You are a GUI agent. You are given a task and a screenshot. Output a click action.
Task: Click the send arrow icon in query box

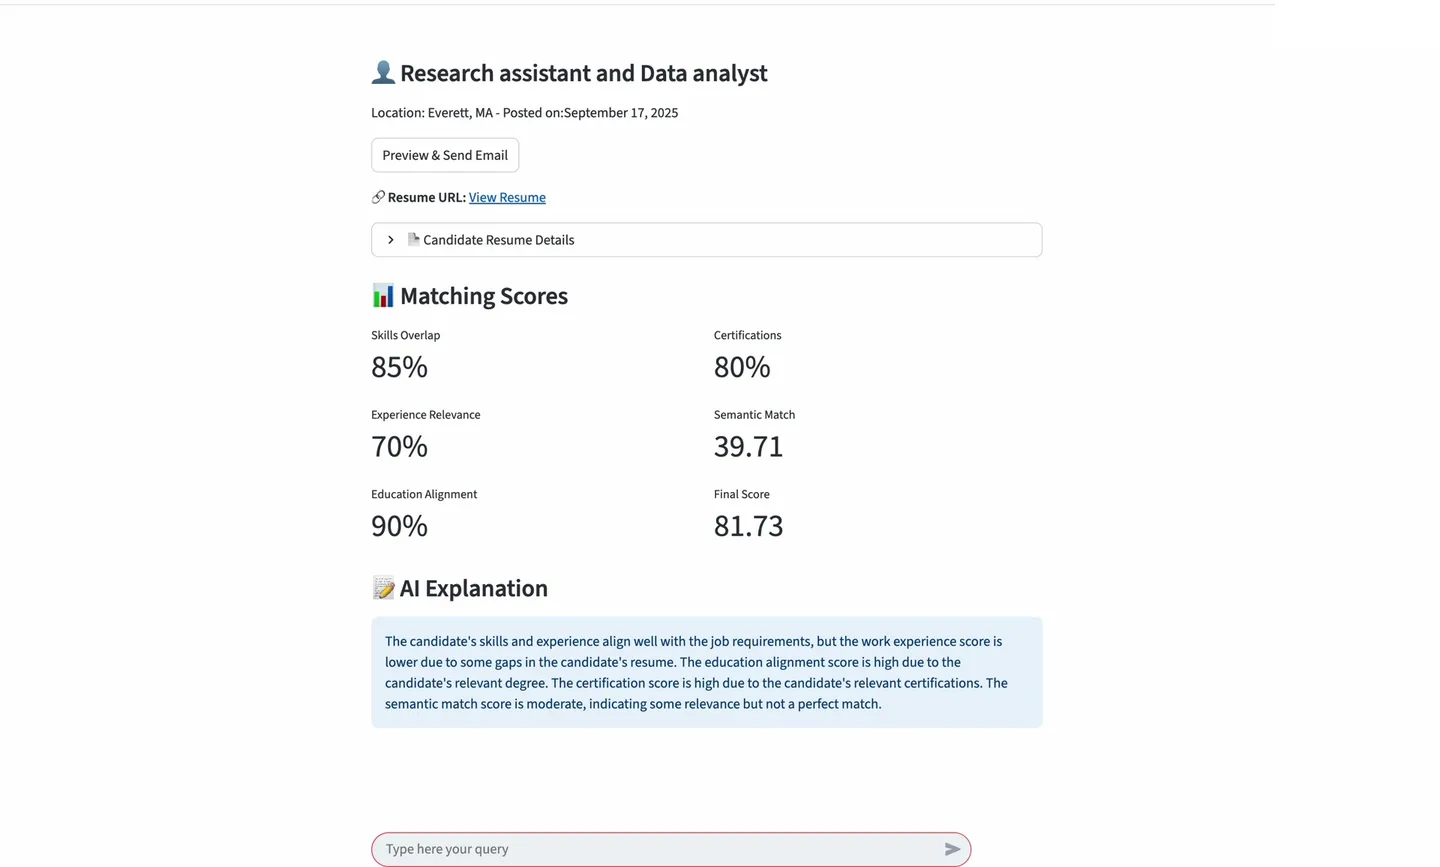tap(952, 849)
